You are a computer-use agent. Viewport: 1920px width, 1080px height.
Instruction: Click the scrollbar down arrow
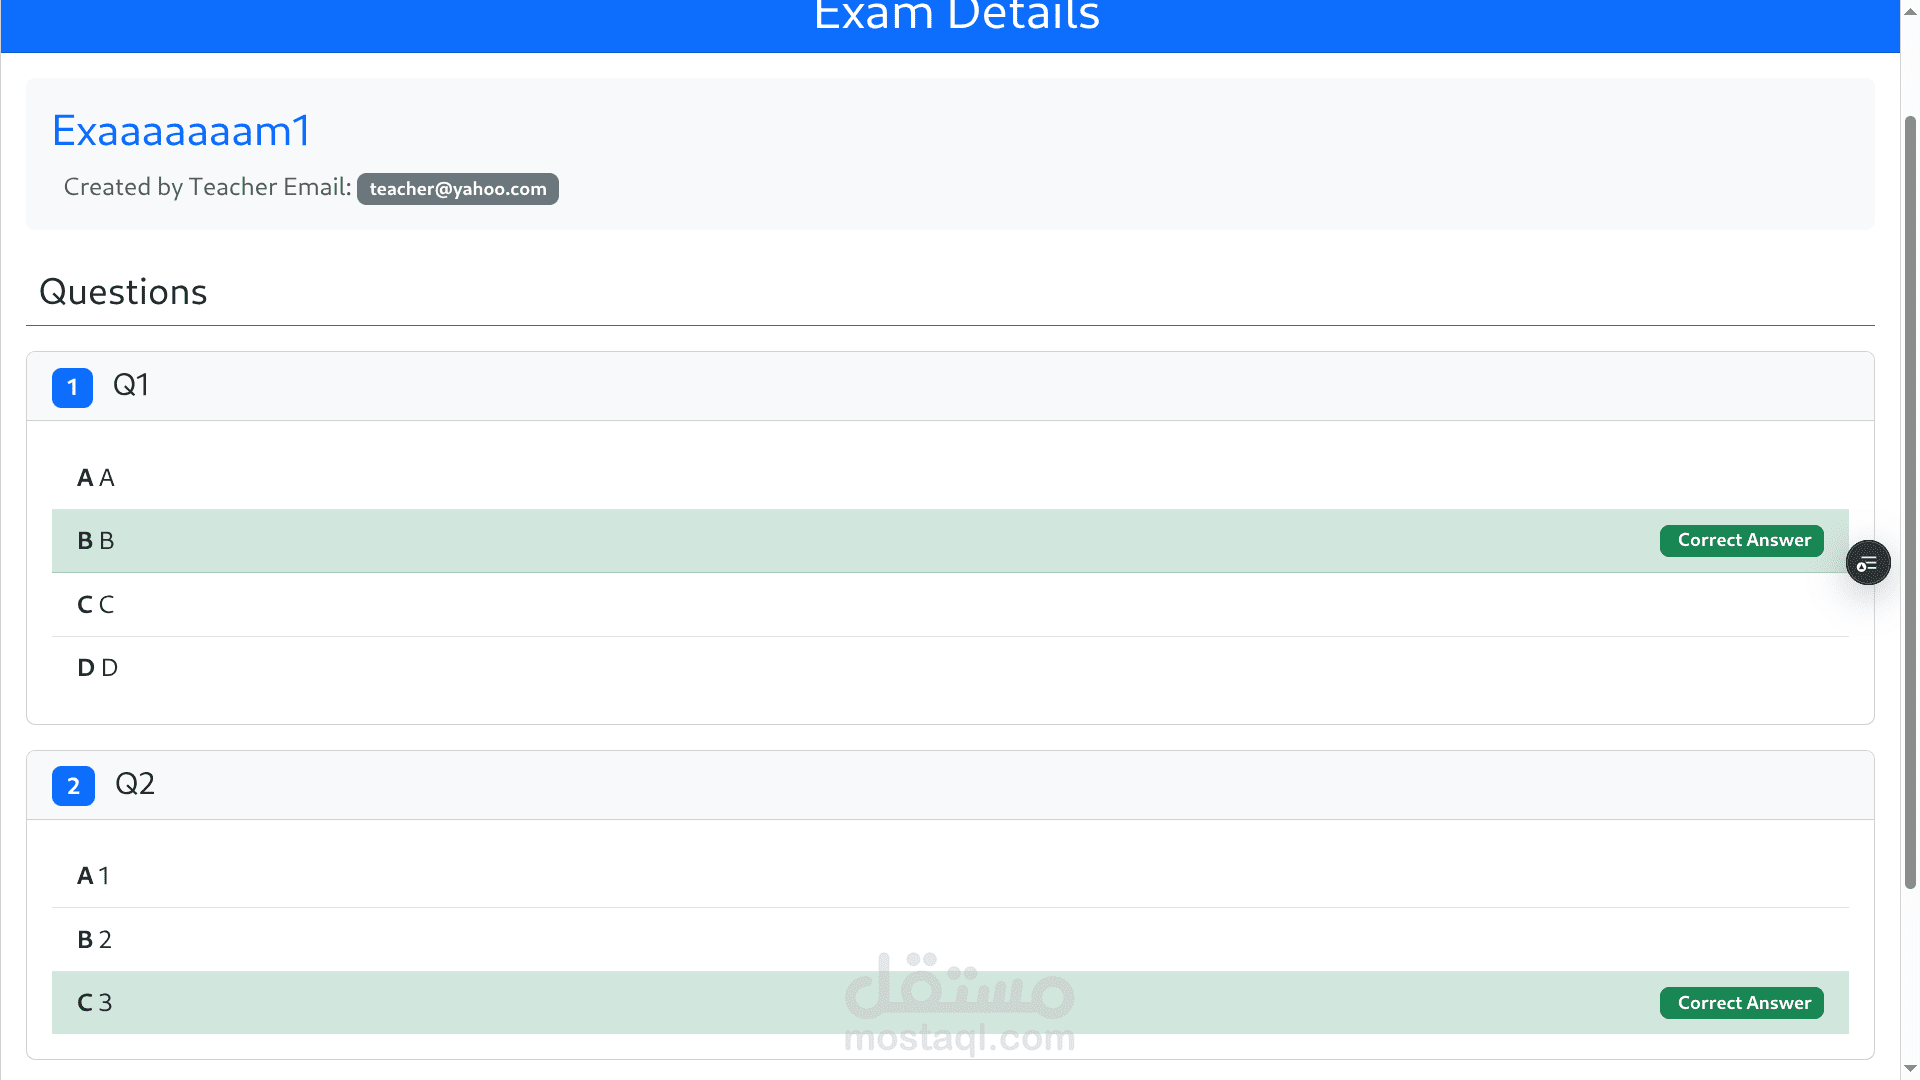[x=1910, y=1070]
